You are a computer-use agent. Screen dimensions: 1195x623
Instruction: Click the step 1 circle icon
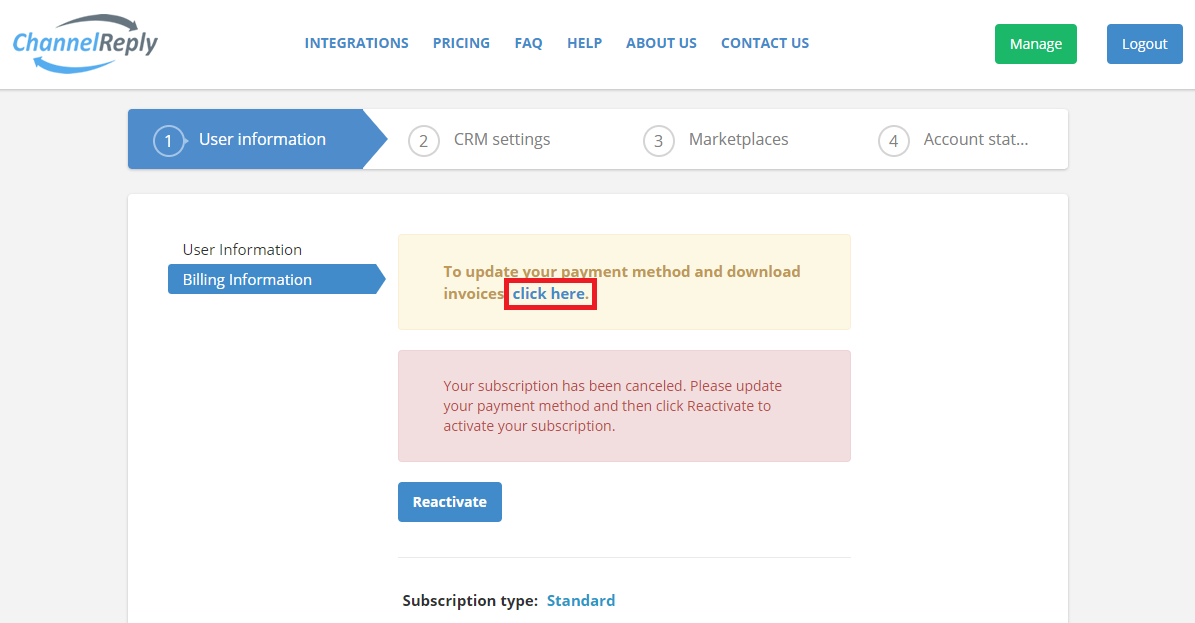[168, 141]
